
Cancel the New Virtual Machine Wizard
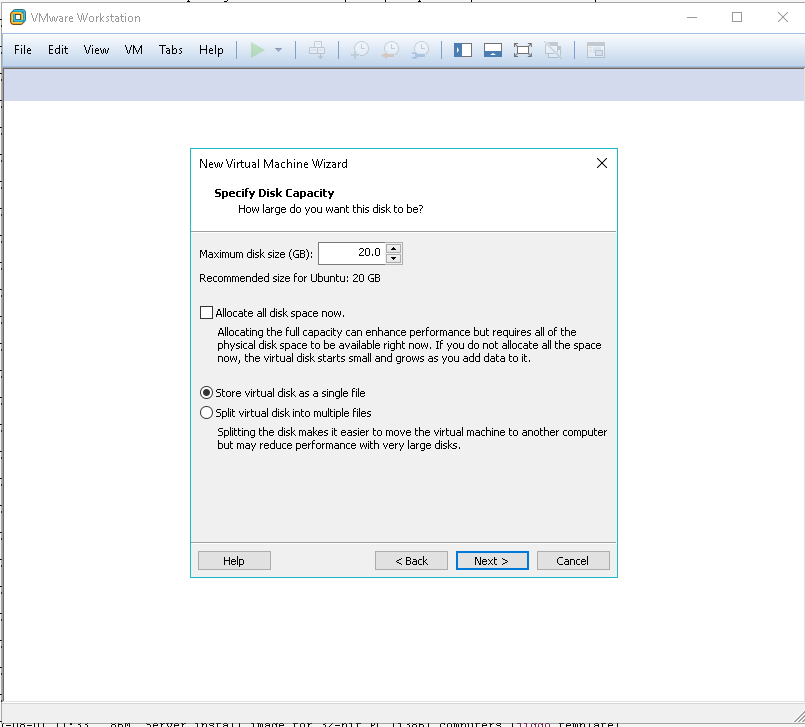pyautogui.click(x=573, y=561)
